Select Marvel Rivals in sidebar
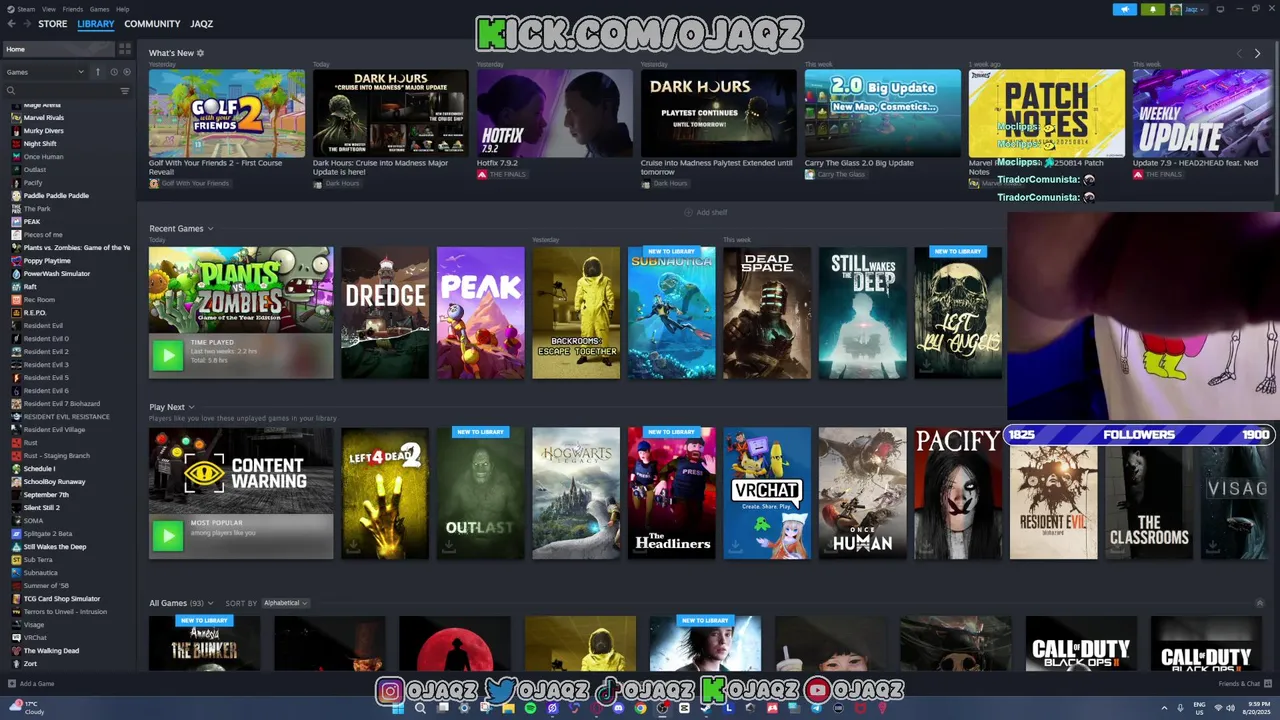 [43, 117]
